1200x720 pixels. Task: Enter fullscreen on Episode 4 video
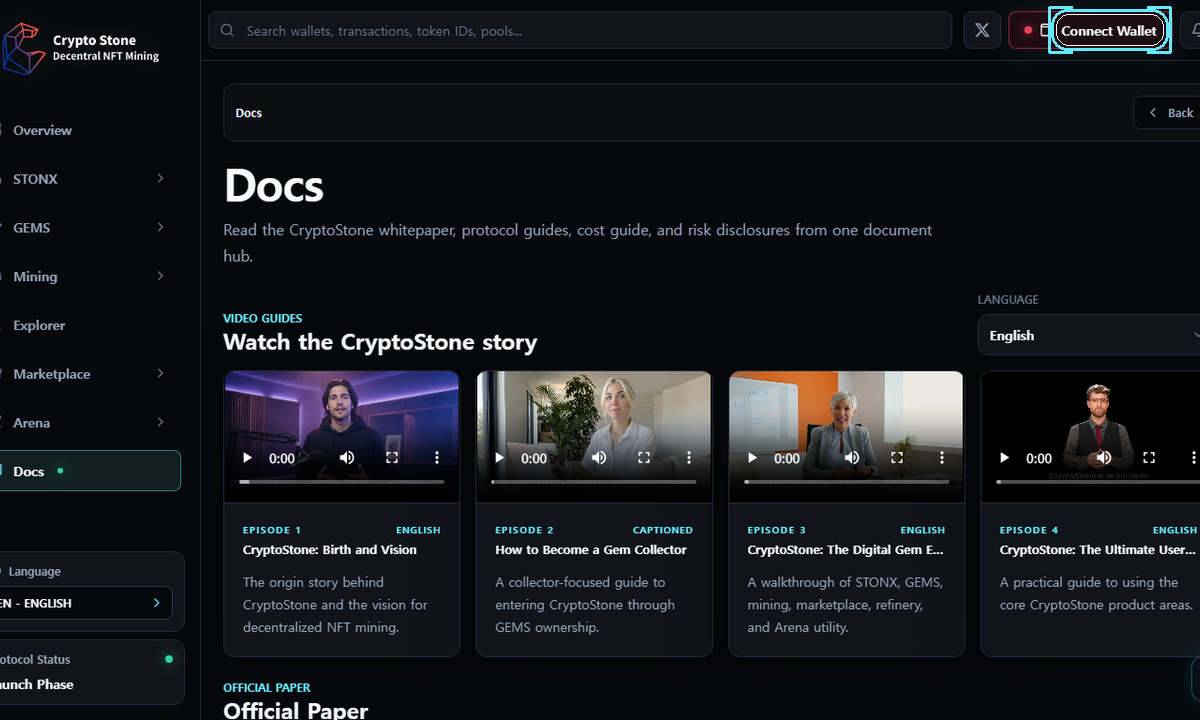tap(1149, 458)
